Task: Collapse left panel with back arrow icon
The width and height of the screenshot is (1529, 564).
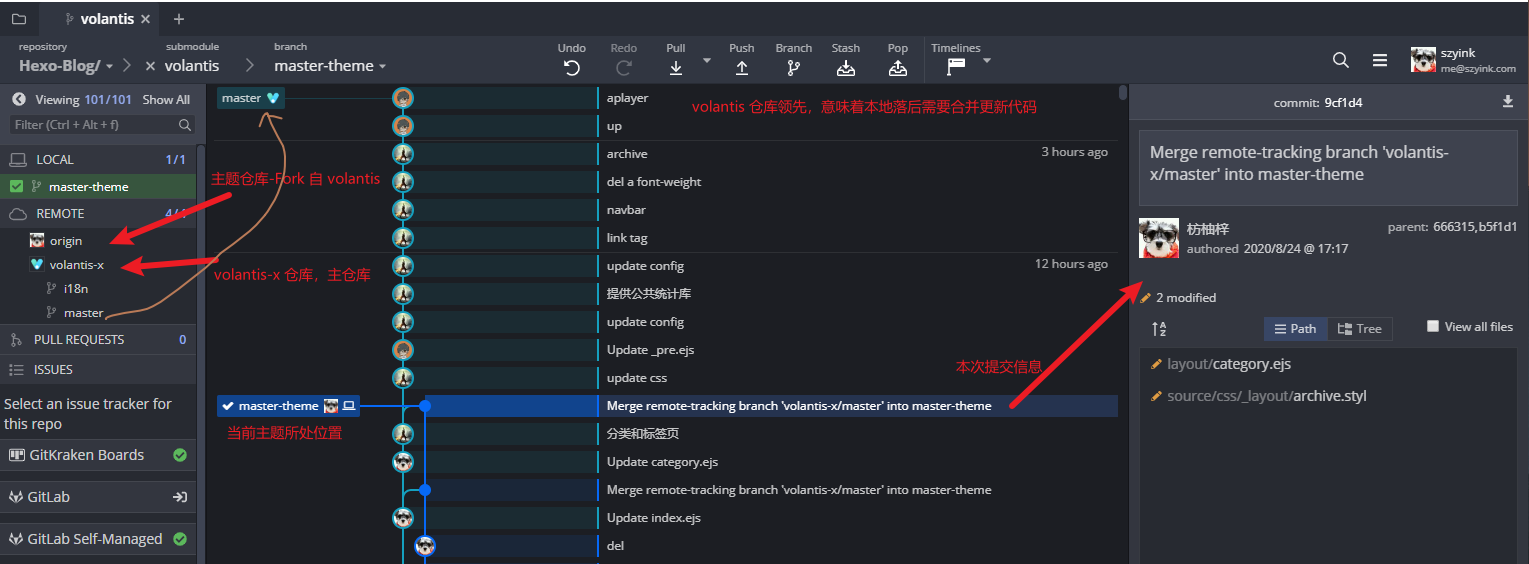Action: click(x=18, y=99)
